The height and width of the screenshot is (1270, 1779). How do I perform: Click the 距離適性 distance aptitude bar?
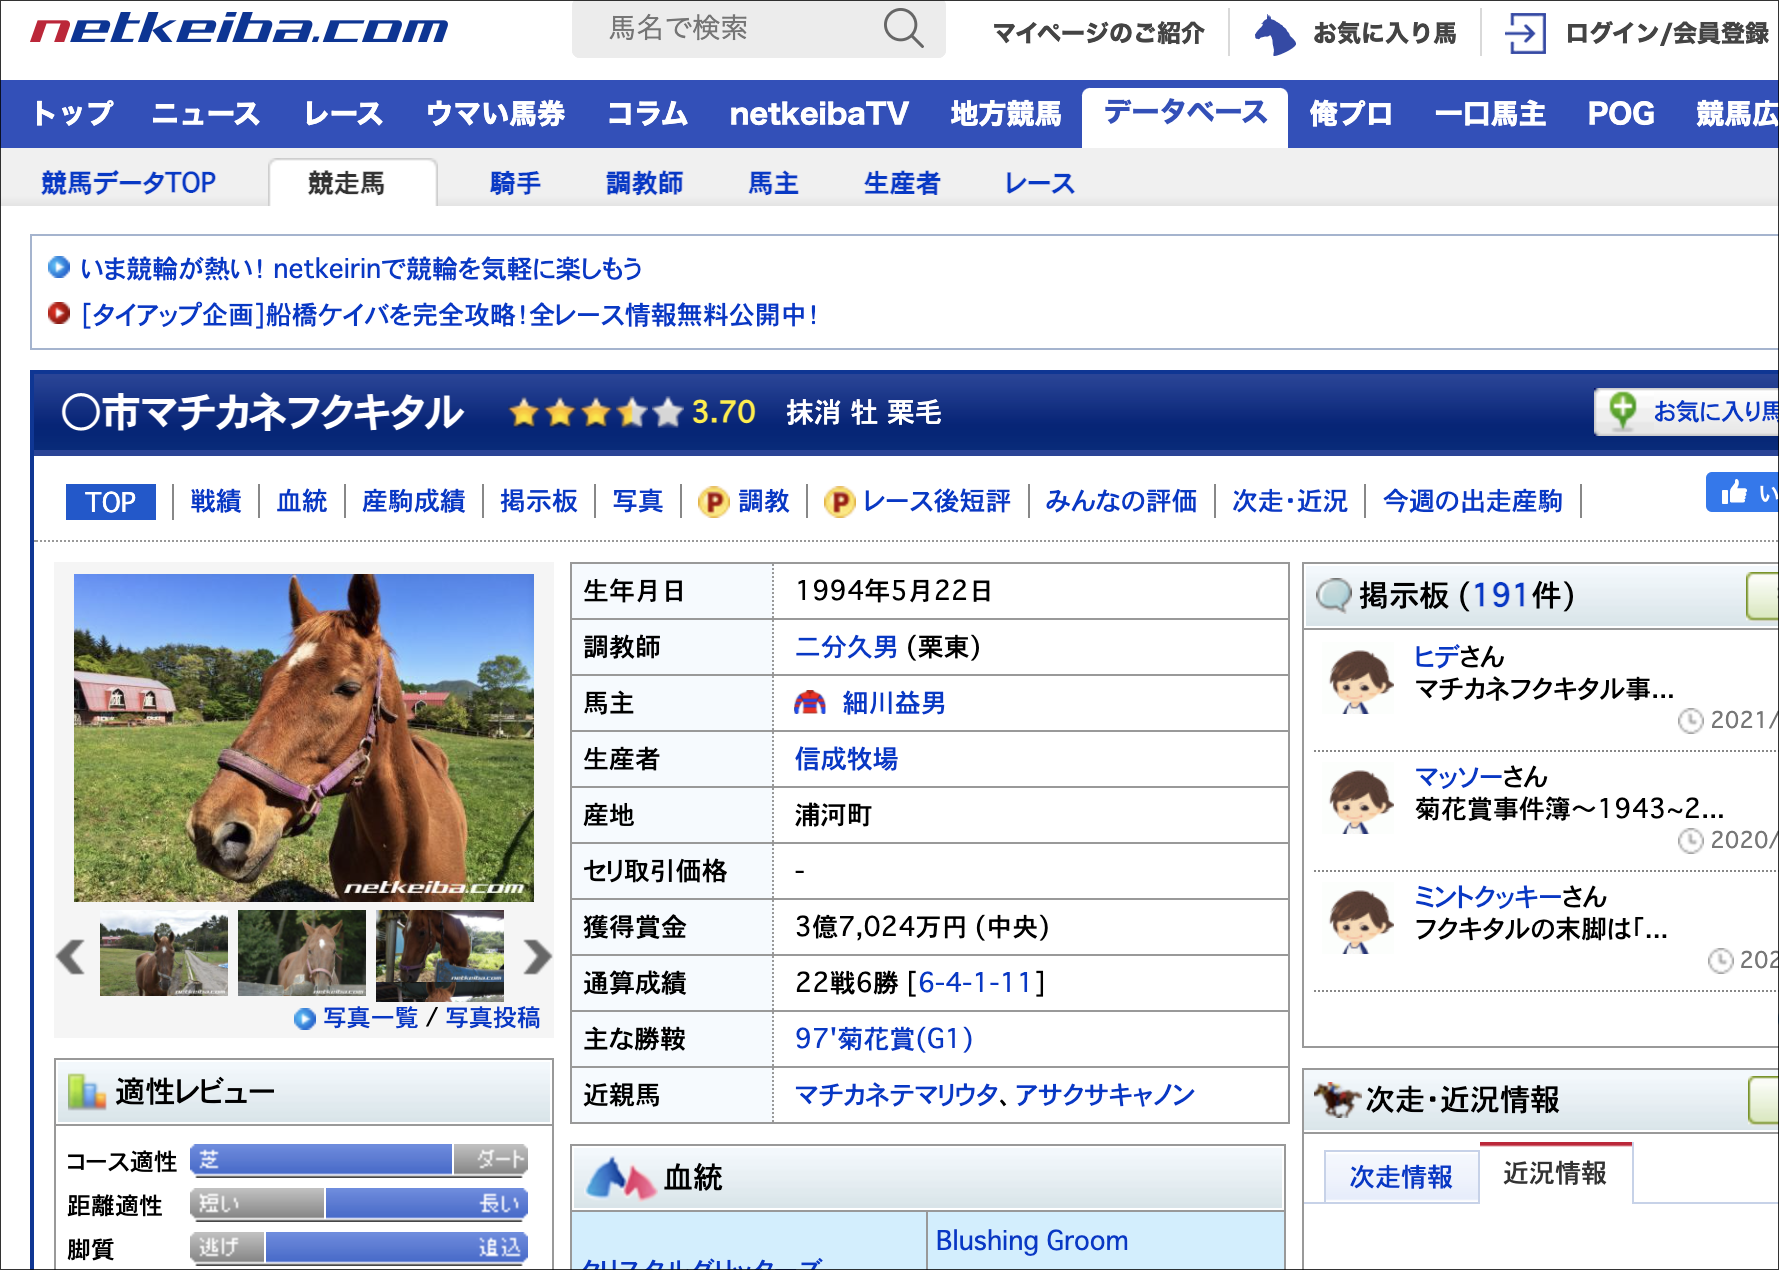[x=359, y=1204]
